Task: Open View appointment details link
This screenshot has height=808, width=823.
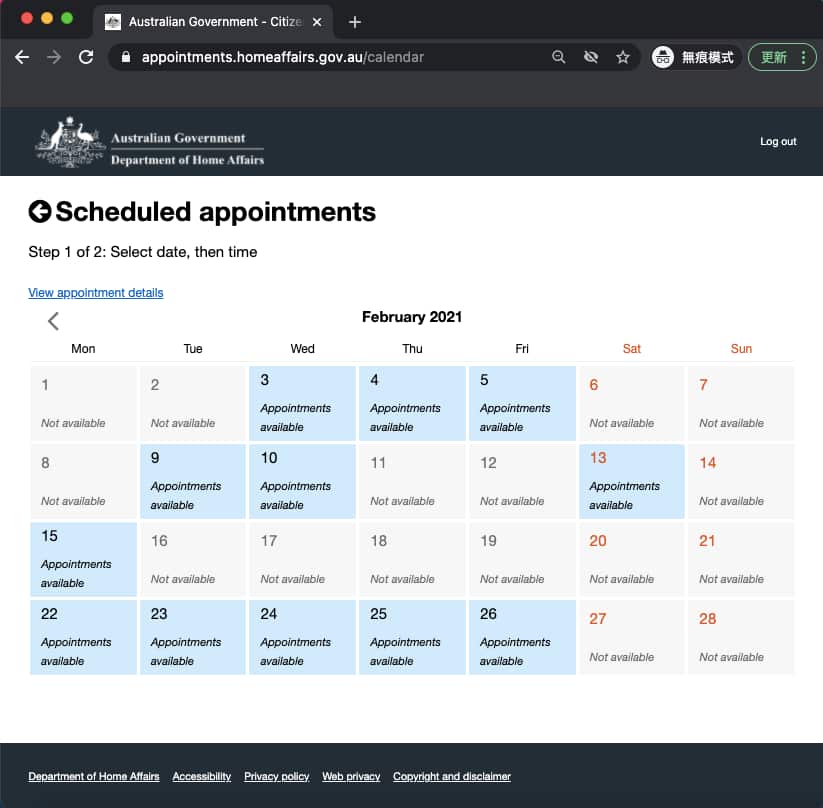Action: click(96, 293)
